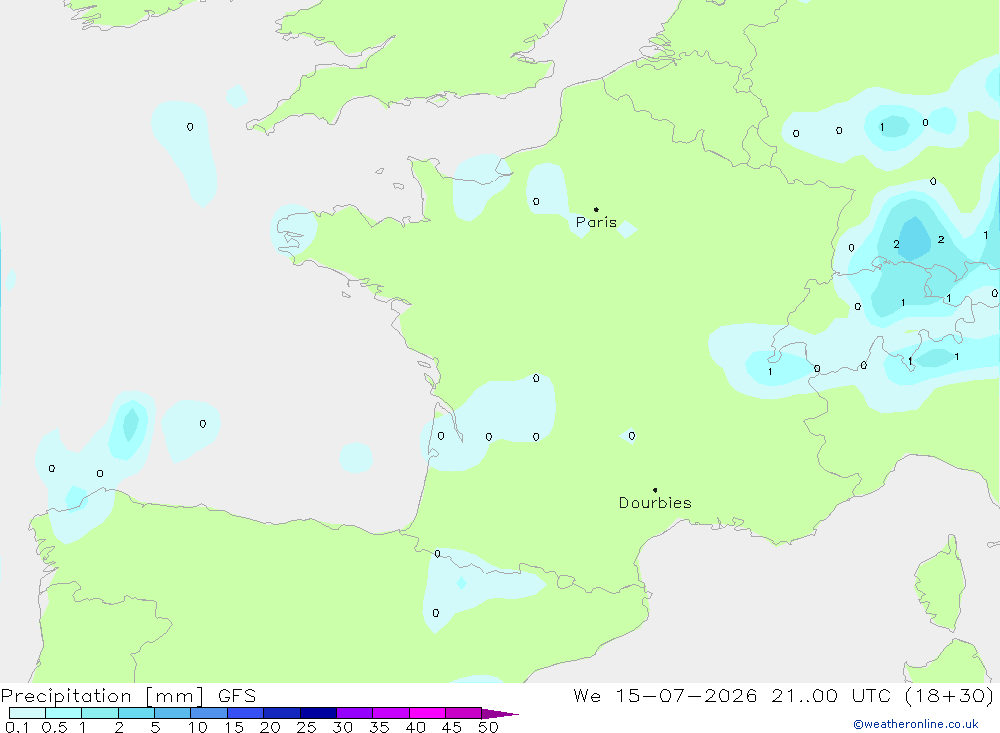Click the legend arrow tip above 50

click(x=500, y=714)
